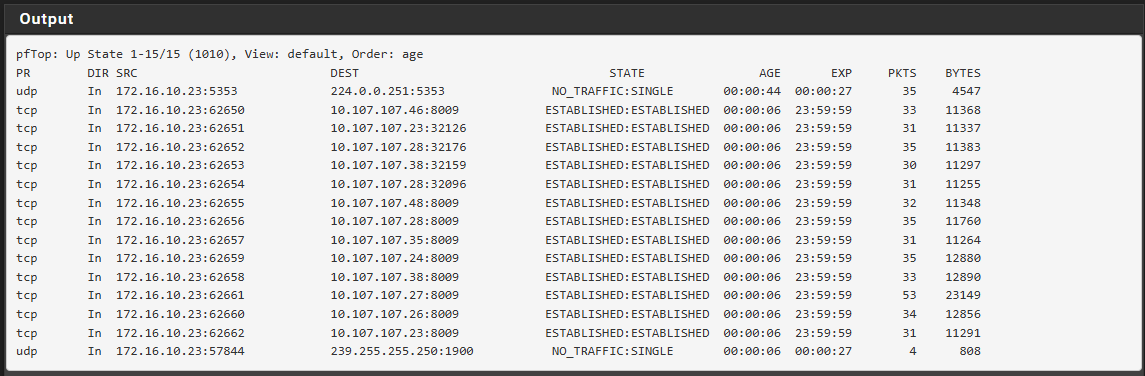Viewport: 1145px width, 376px height.
Task: Click destination 10.107.107.38:32159
Action: [398, 165]
